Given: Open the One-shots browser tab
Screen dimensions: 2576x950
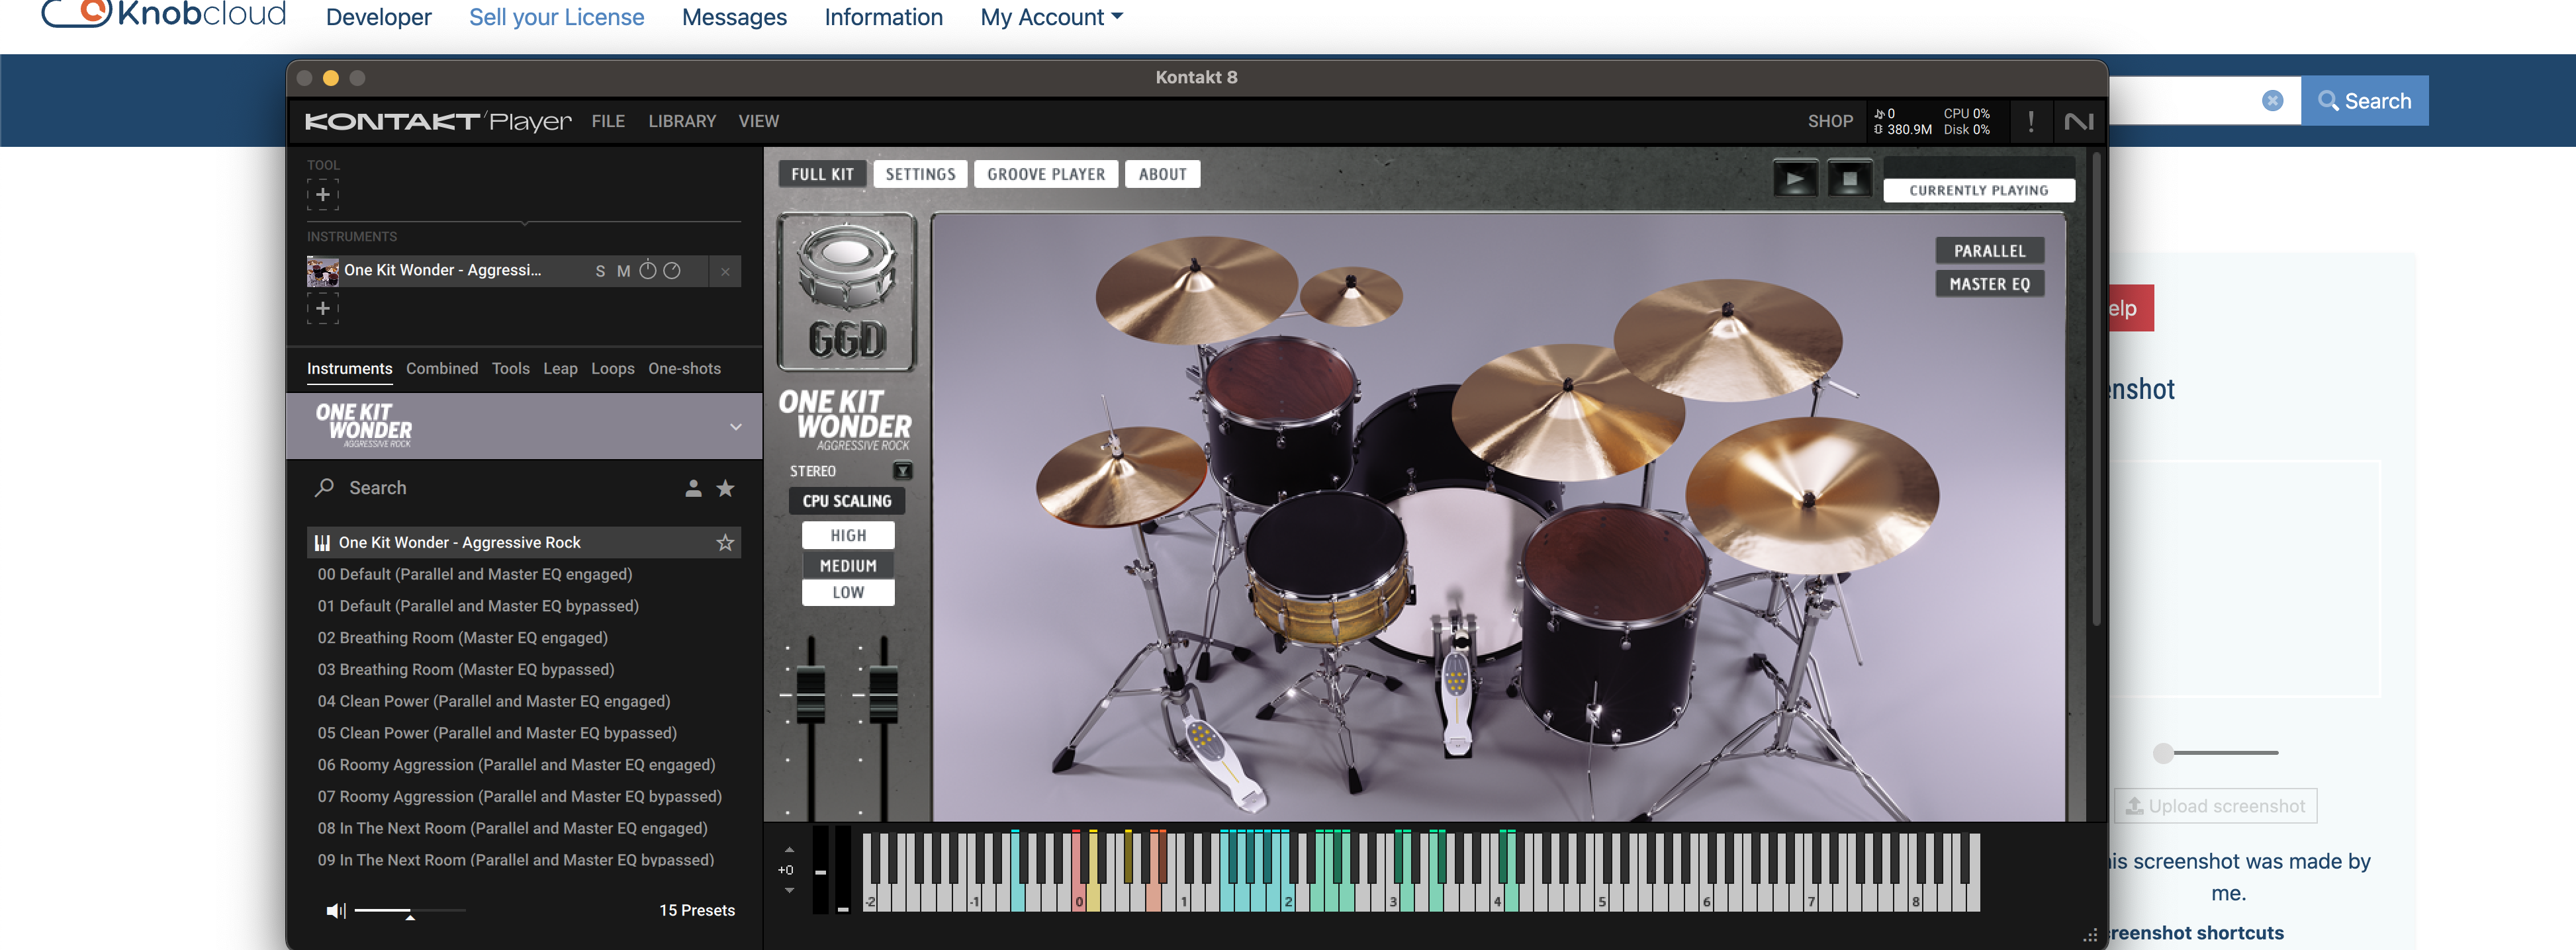Looking at the screenshot, I should click(684, 369).
